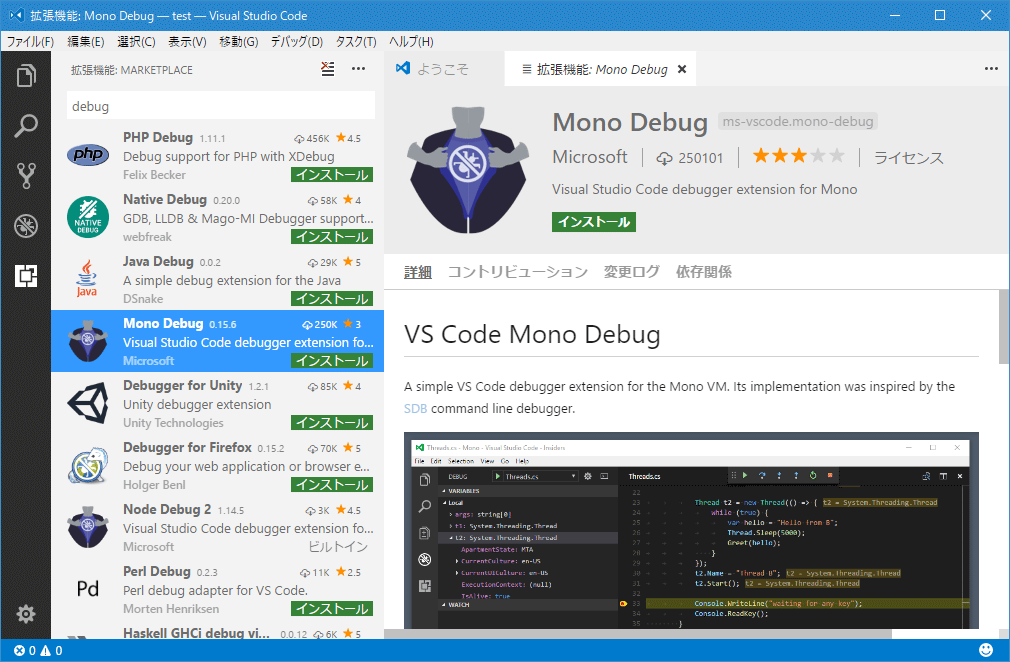Screen dimensions: 1010x662
Task: Follow the SDB hyperlink in description
Action: pyautogui.click(x=415, y=408)
